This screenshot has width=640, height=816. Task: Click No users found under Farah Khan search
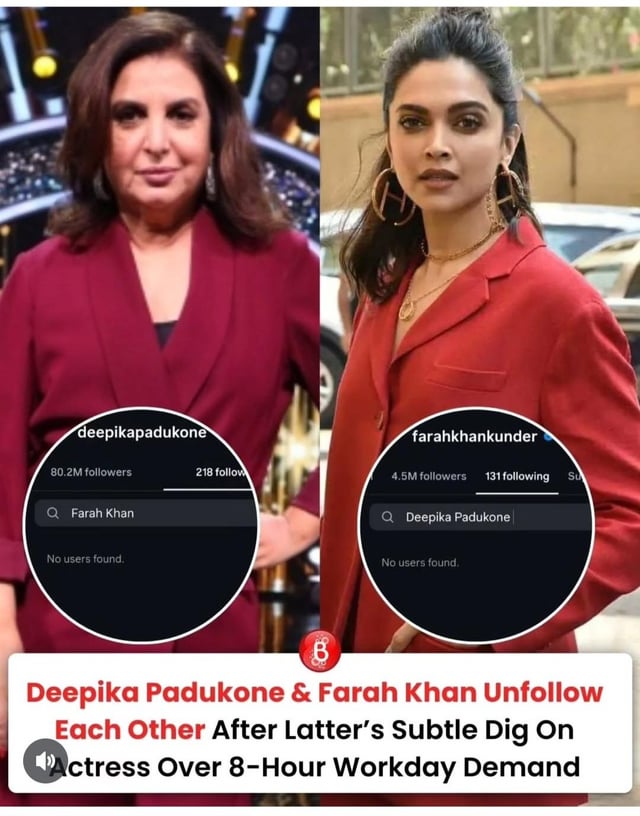click(85, 559)
